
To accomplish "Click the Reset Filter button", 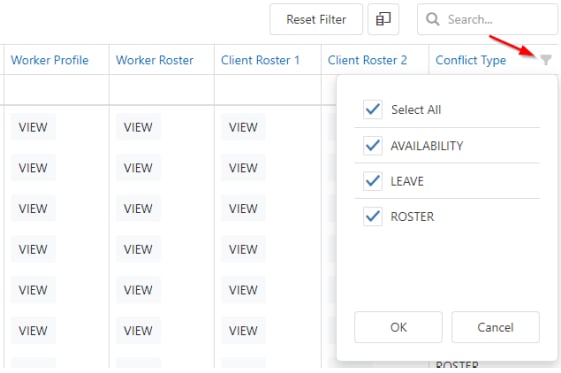I will click(x=316, y=19).
